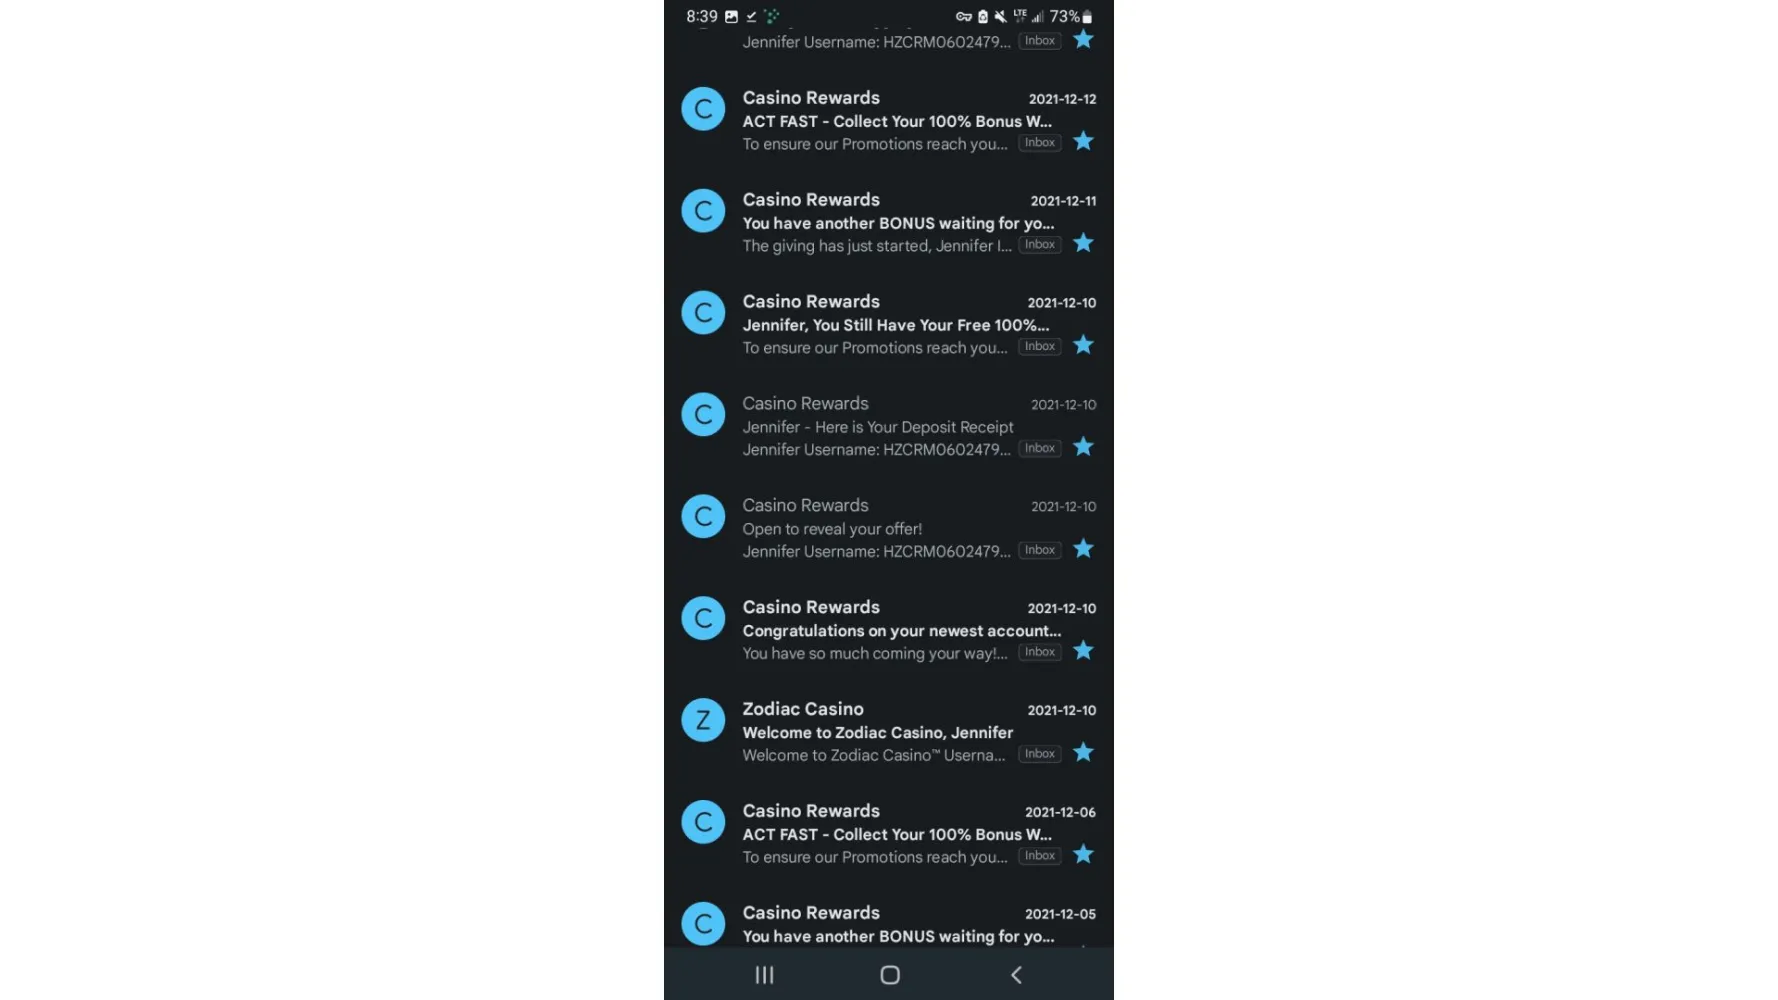Open 'Jennifer, You Still Have Your Free 100%' email
The width and height of the screenshot is (1778, 1000).
pyautogui.click(x=889, y=324)
